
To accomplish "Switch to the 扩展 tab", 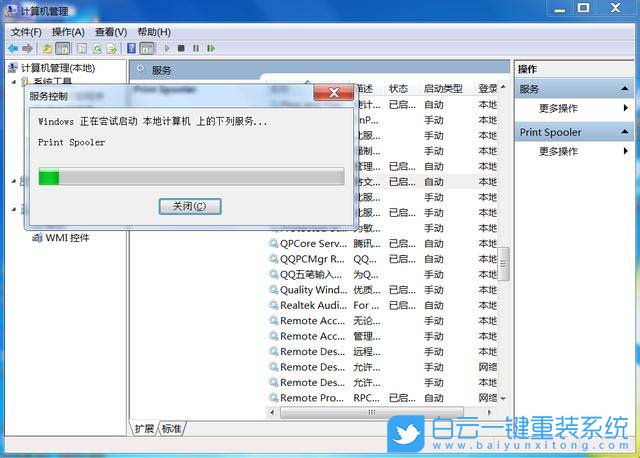I will tap(144, 429).
